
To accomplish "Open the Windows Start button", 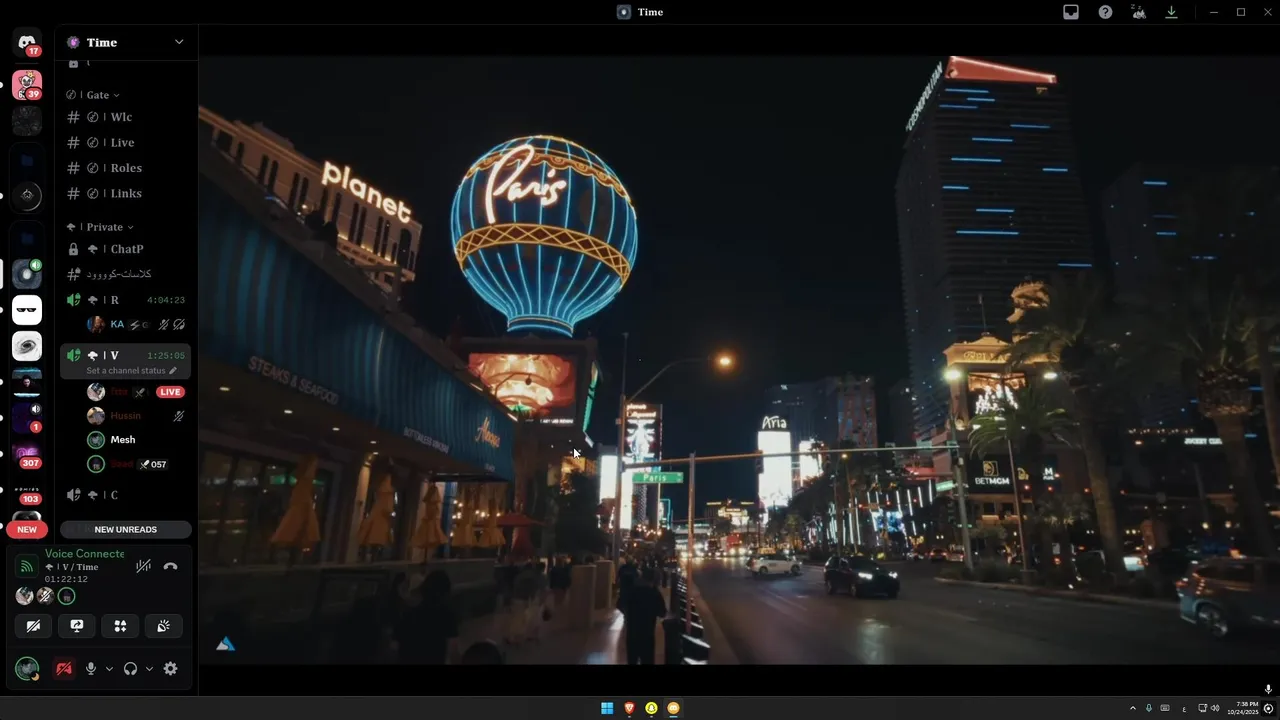I will pyautogui.click(x=607, y=708).
